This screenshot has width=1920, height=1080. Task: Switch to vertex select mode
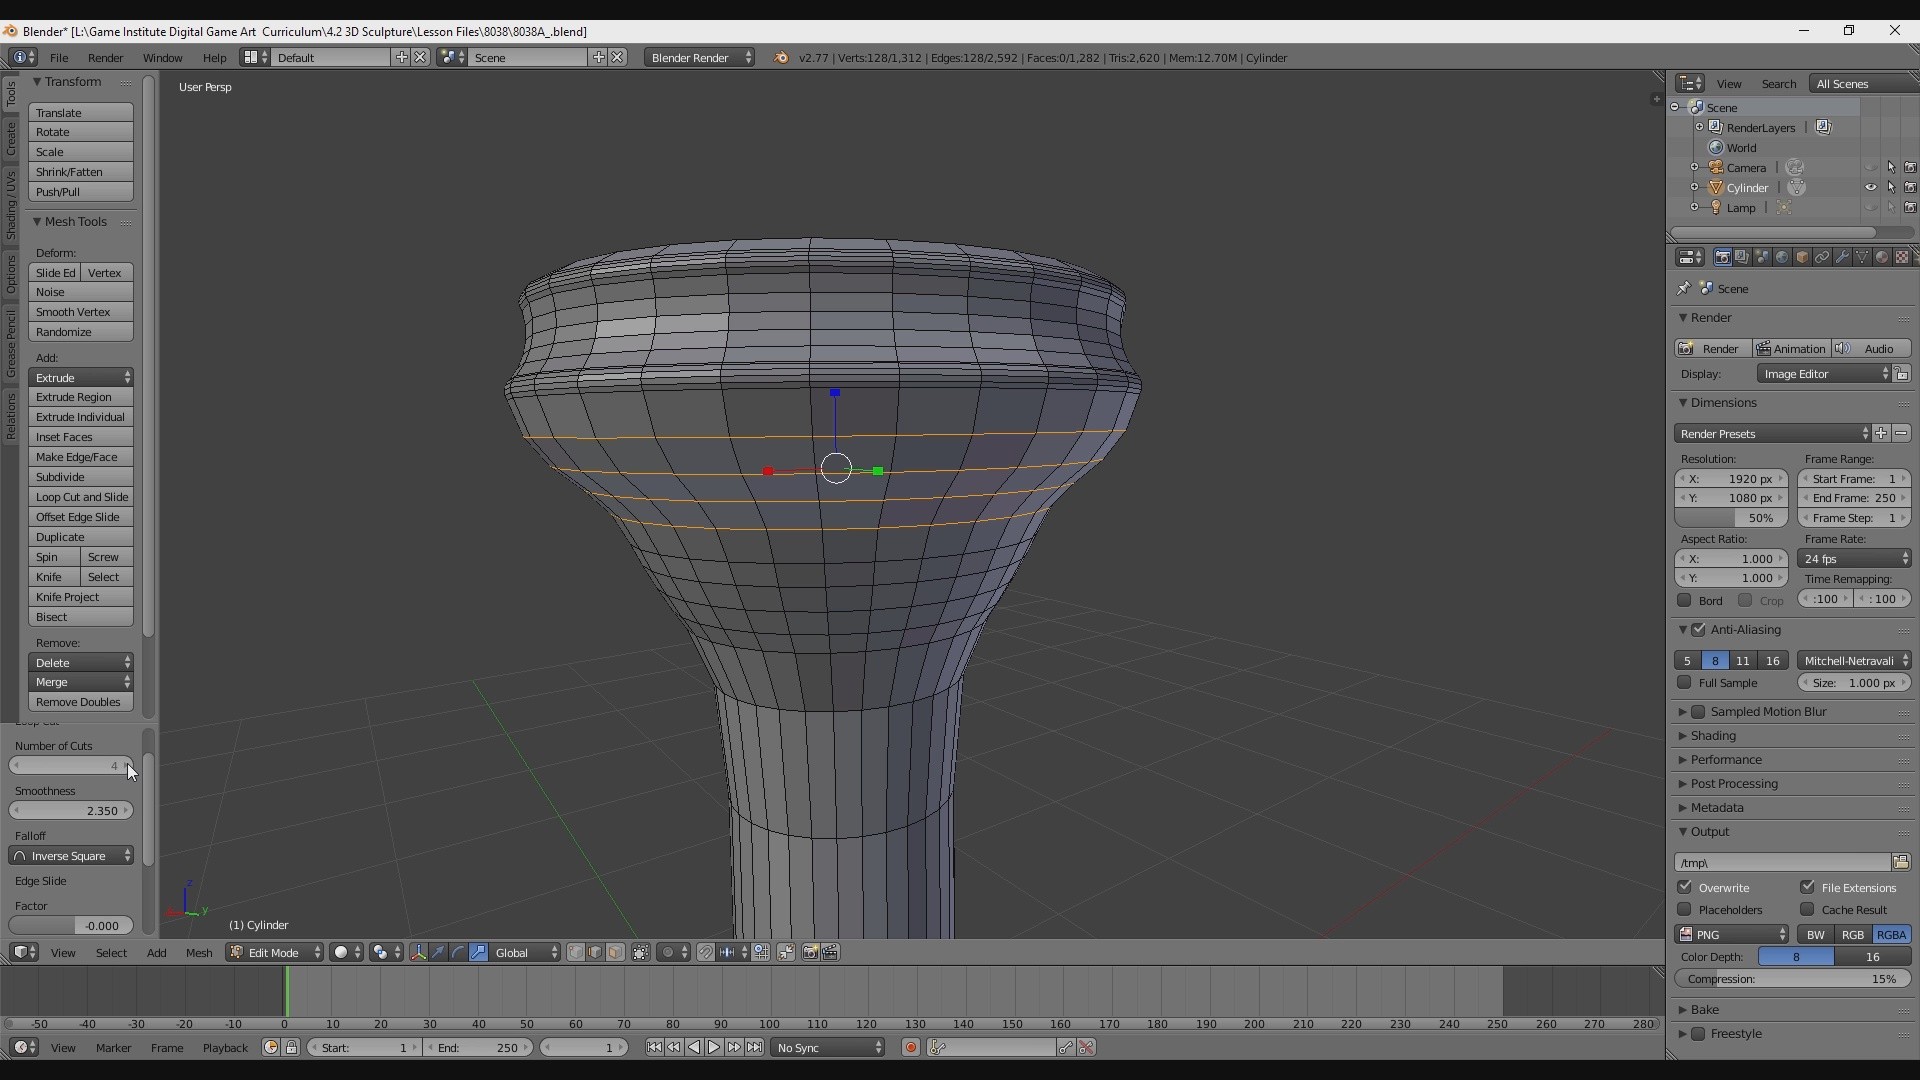click(576, 953)
